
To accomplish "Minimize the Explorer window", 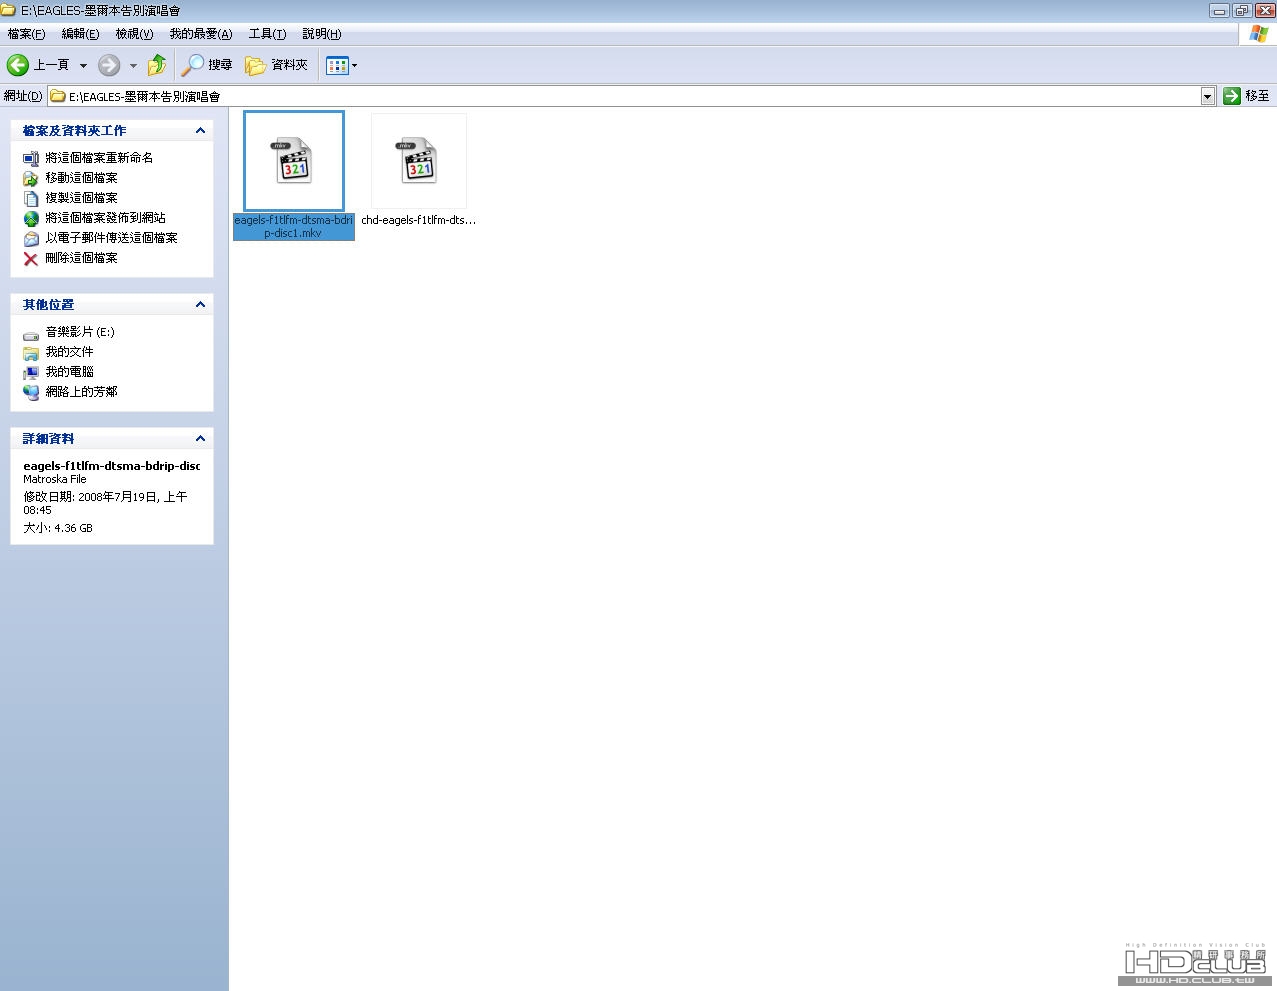I will (x=1219, y=11).
